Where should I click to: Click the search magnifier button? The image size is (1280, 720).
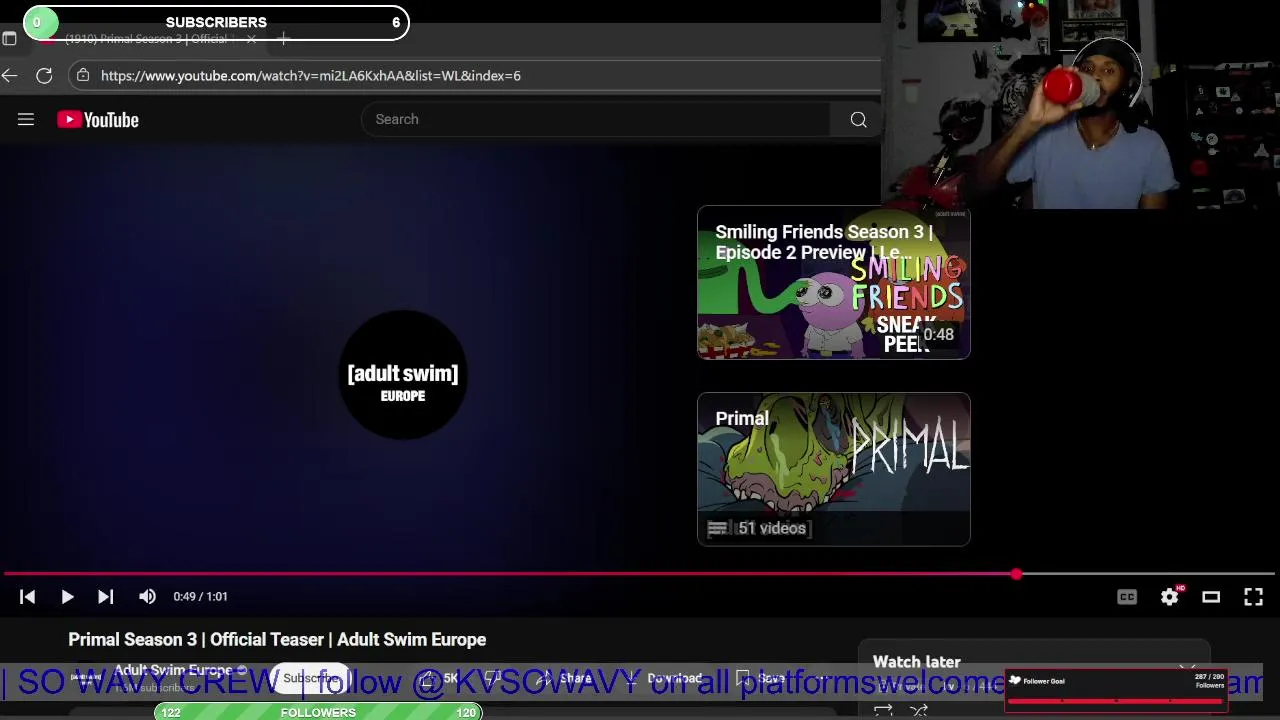[x=858, y=119]
